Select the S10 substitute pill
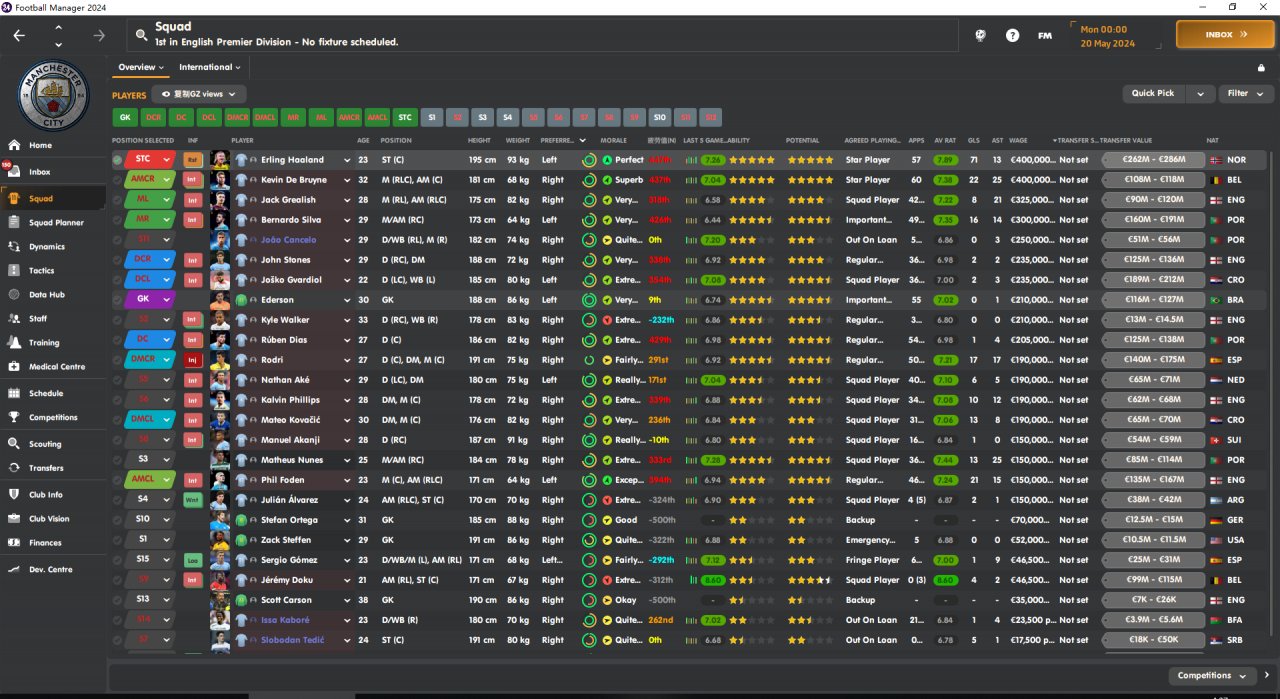1280x699 pixels. coord(659,117)
